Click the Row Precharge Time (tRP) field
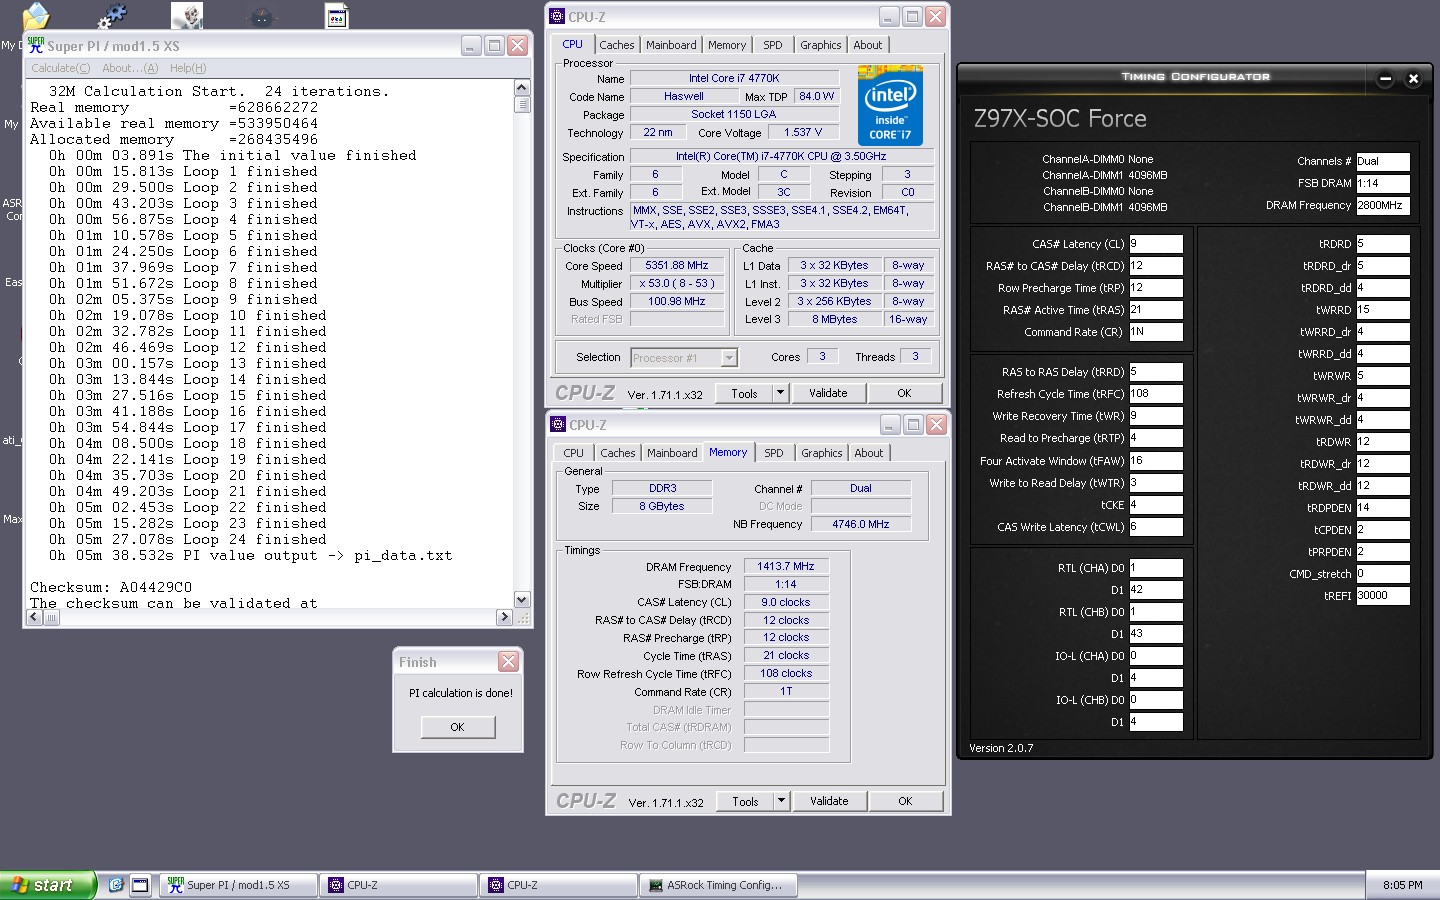 [x=1156, y=288]
